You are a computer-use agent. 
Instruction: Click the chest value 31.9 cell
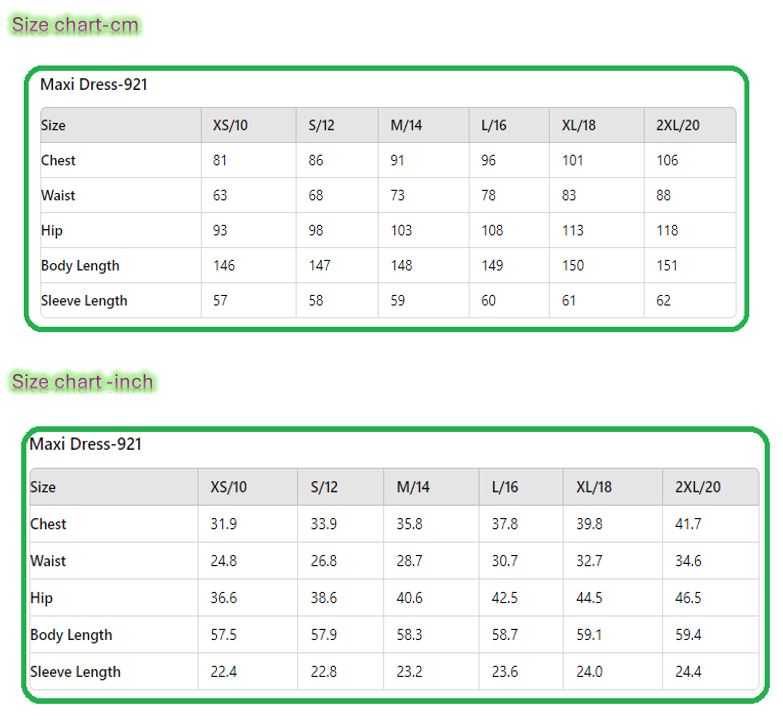pos(223,524)
